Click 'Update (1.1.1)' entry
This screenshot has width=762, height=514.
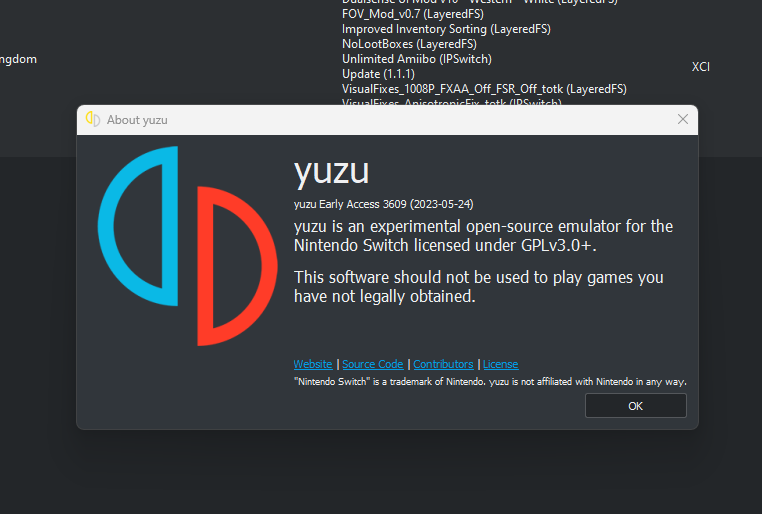[378, 74]
